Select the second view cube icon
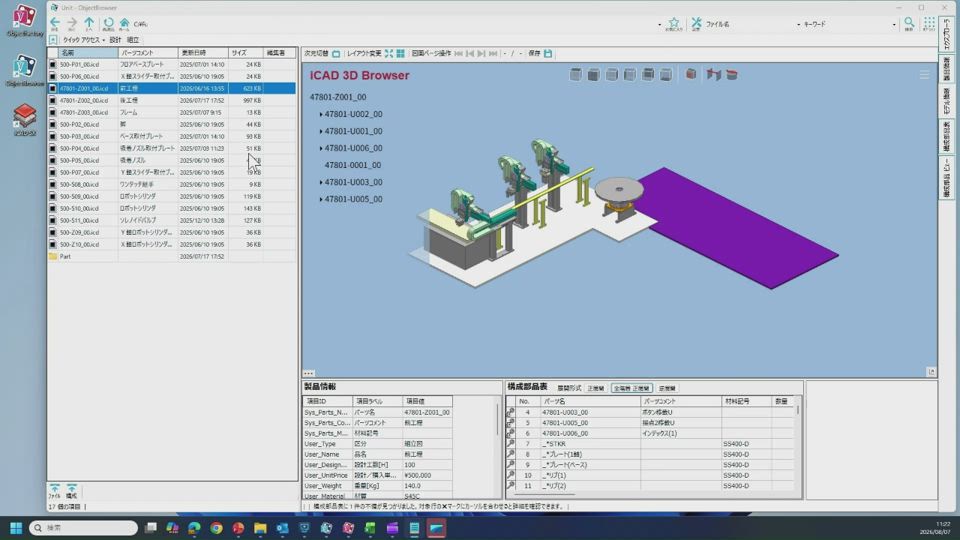The width and height of the screenshot is (960, 540). coord(593,75)
